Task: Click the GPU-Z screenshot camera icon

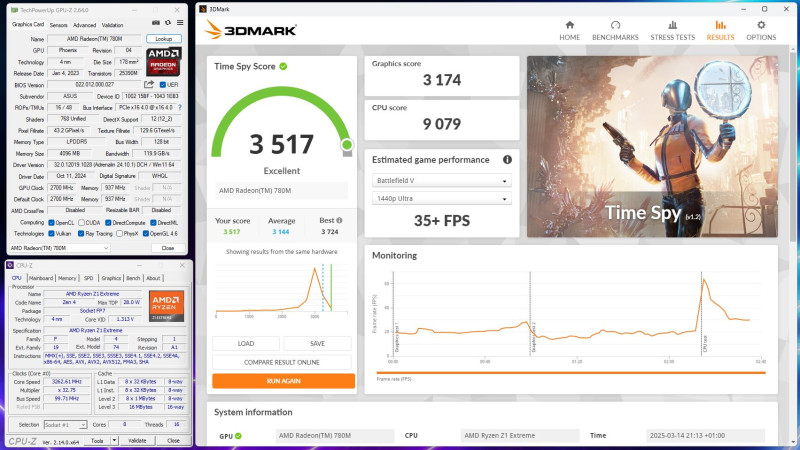Action: pyautogui.click(x=156, y=23)
